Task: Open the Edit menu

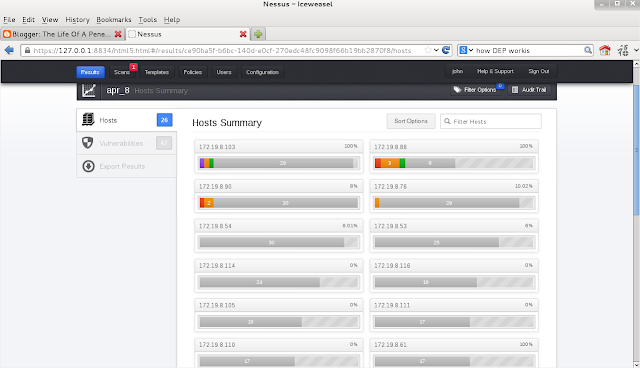Action: [28, 20]
